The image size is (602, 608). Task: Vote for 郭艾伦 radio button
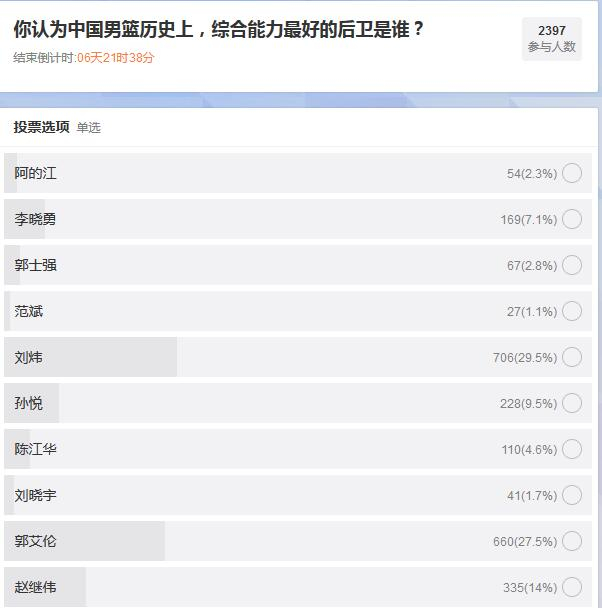[572, 541]
